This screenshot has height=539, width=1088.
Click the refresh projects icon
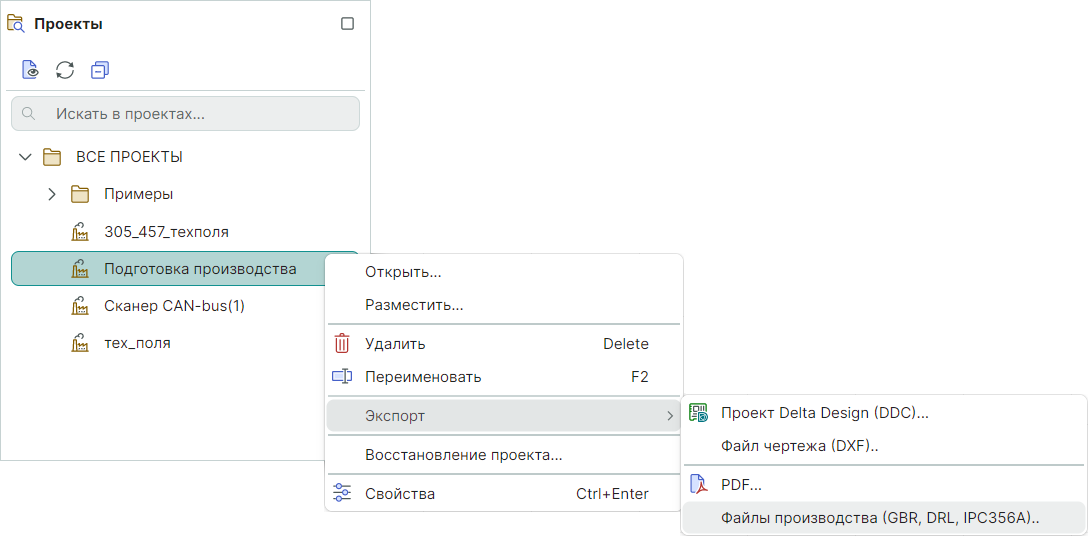coord(65,70)
